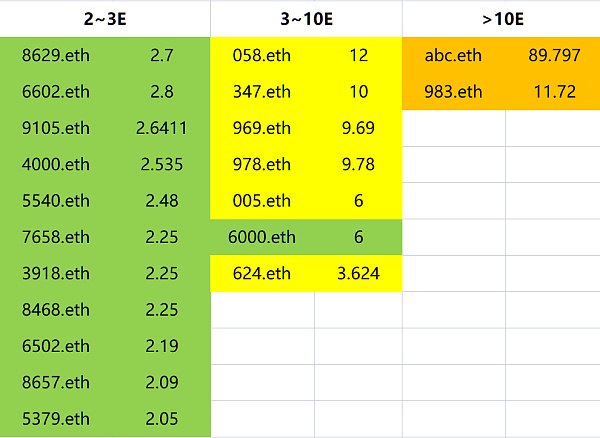The image size is (600, 438).
Task: Click the 2.19 value cell
Action: [161, 345]
